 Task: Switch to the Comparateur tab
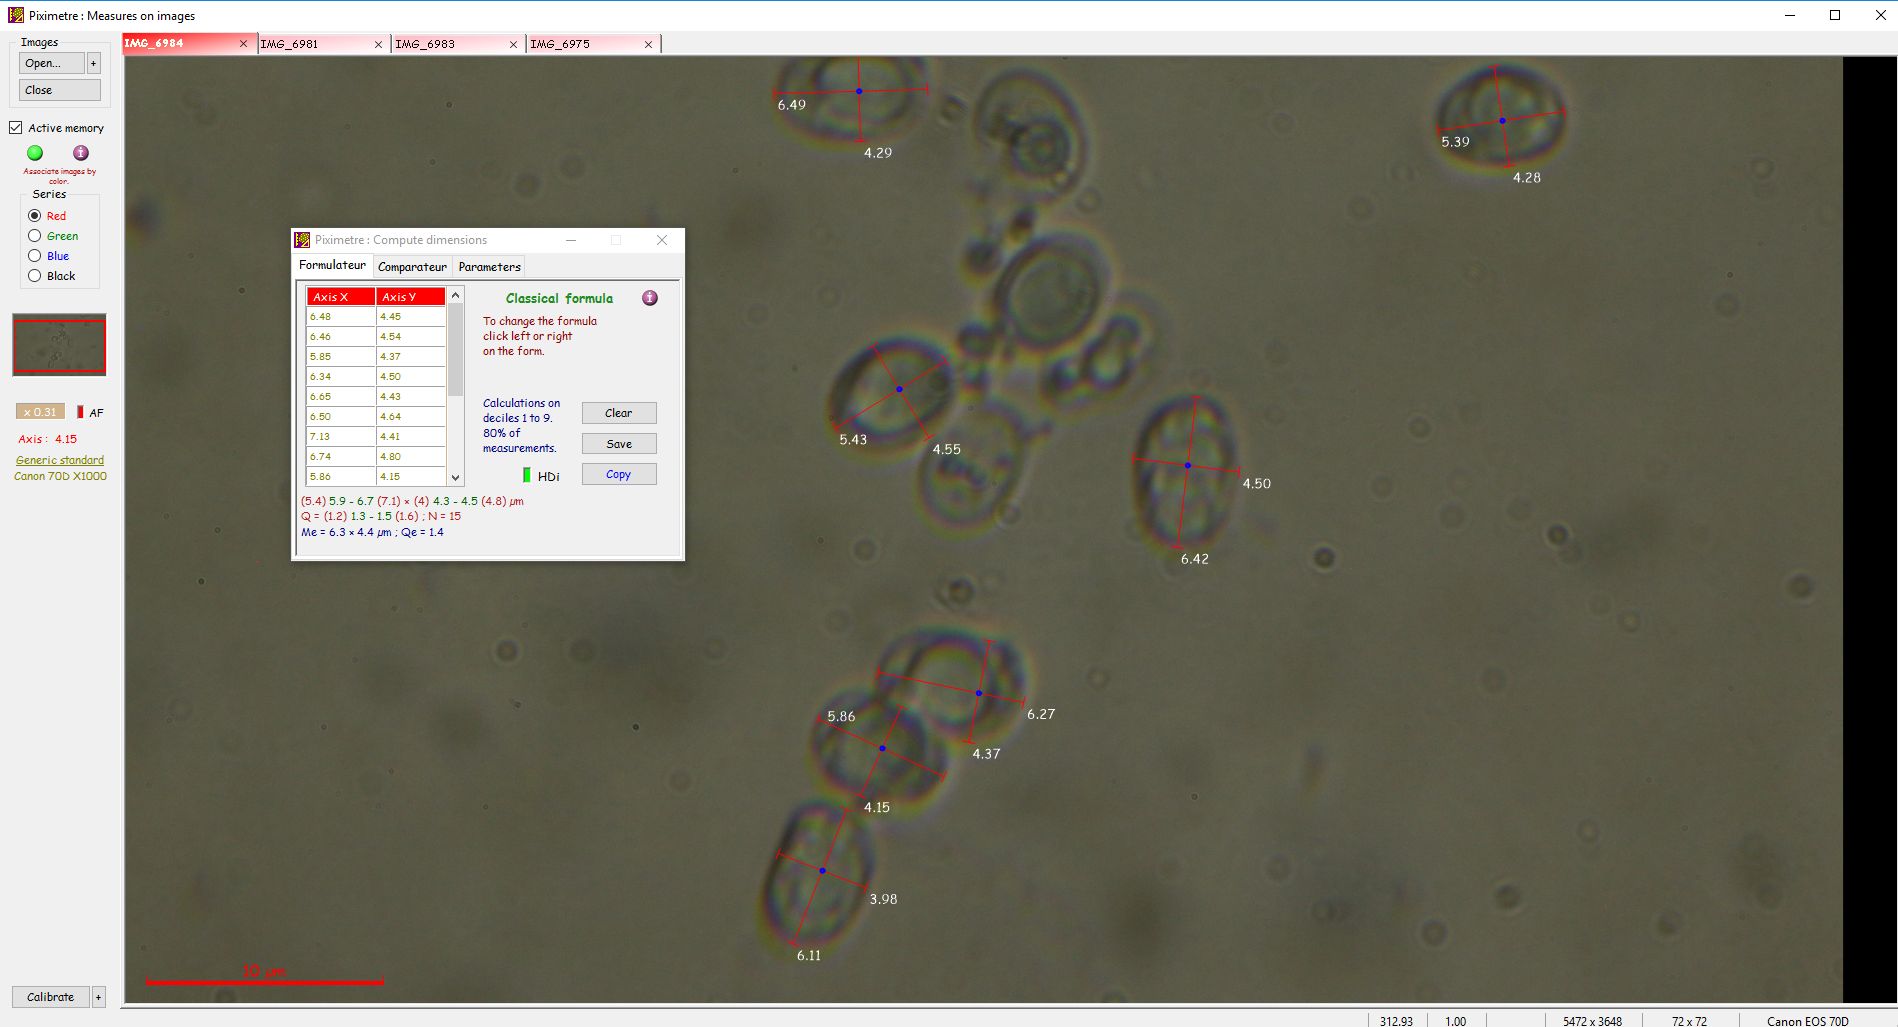(412, 267)
